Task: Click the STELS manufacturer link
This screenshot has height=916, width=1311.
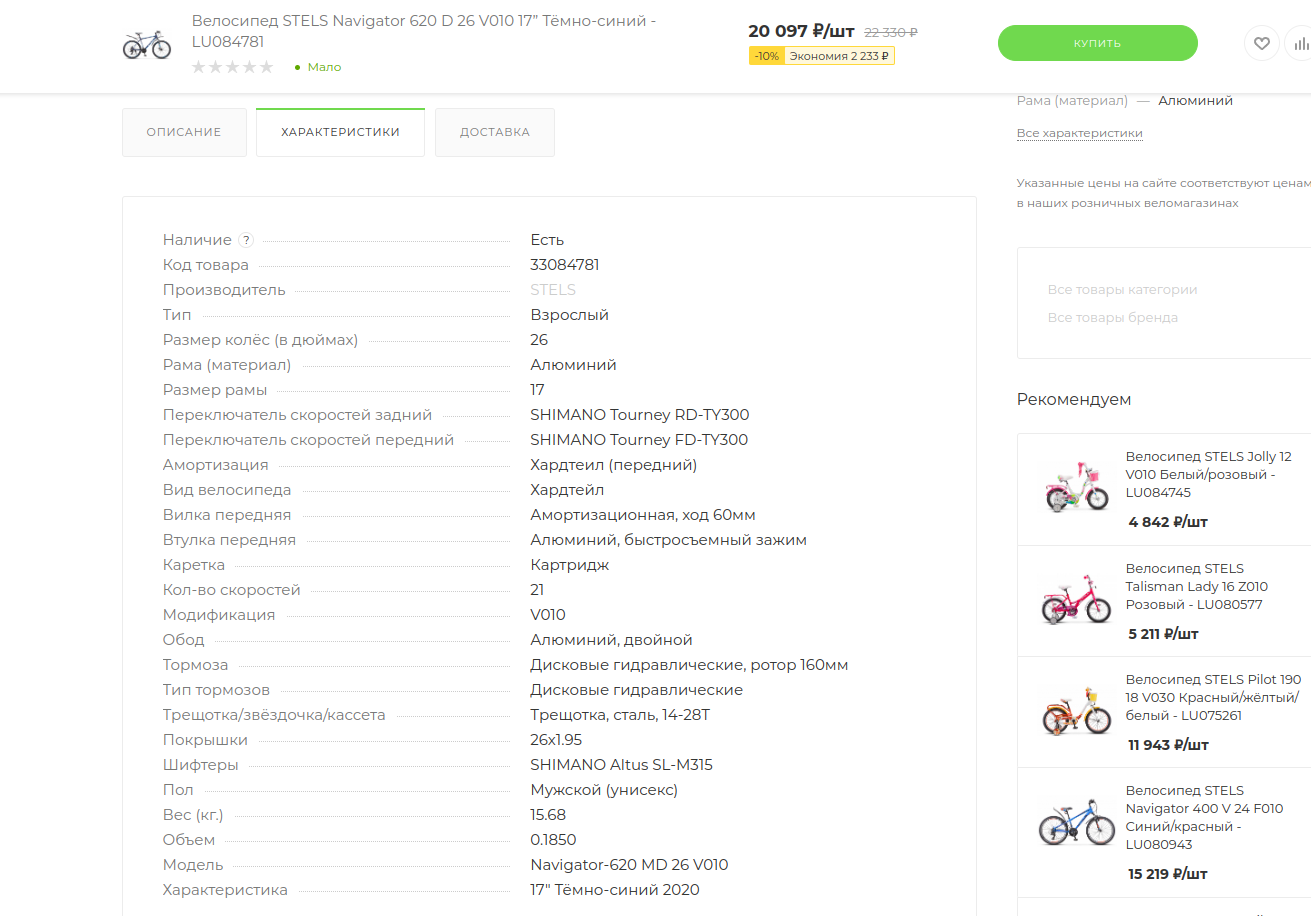Action: point(553,290)
